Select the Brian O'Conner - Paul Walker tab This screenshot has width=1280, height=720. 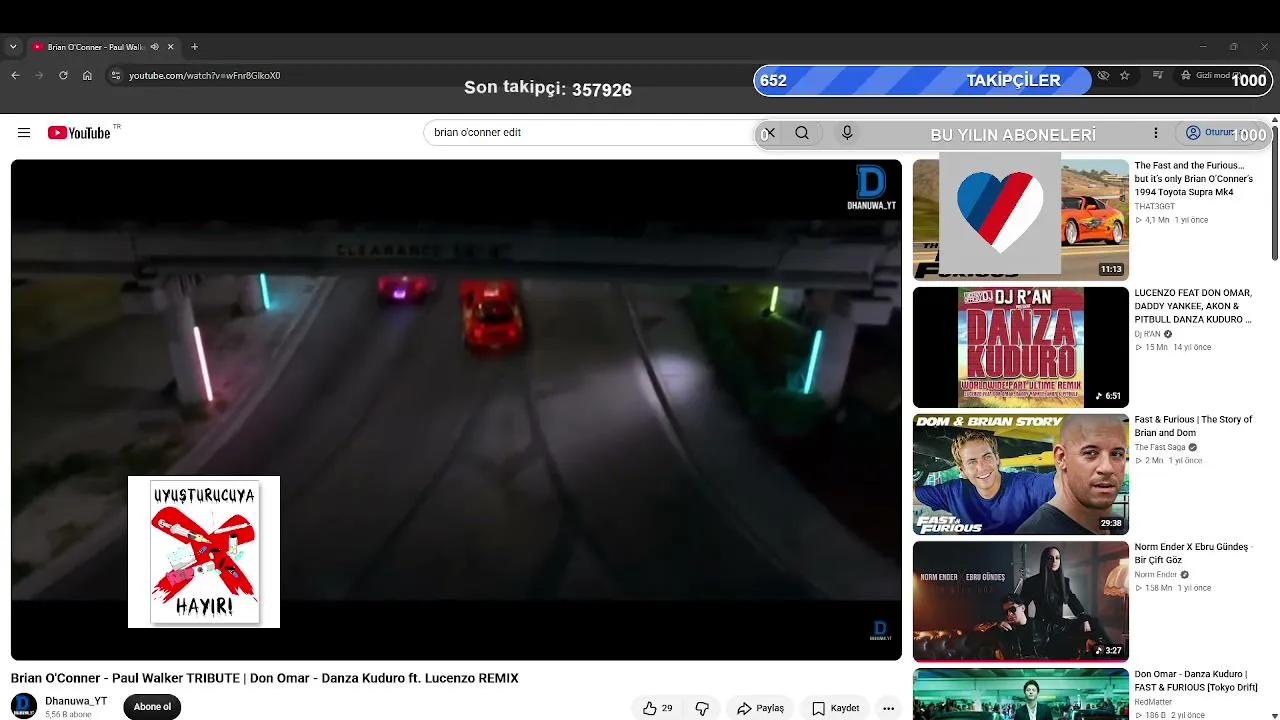(x=96, y=47)
